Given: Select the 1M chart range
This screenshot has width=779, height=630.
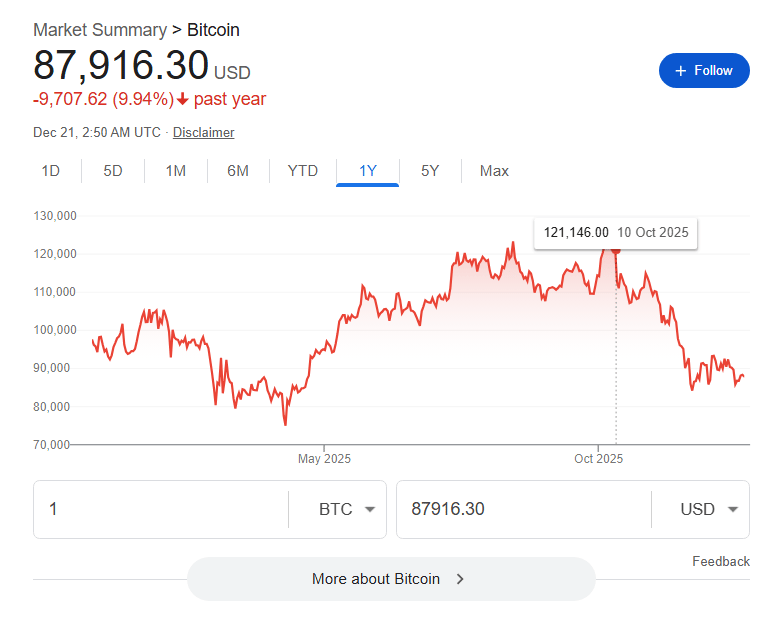Looking at the screenshot, I should click(176, 171).
